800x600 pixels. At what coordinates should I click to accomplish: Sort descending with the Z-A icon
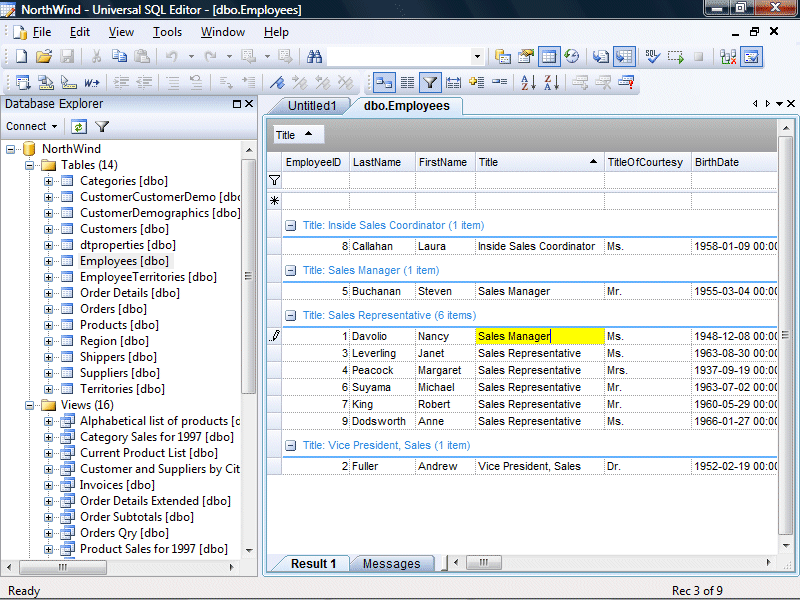point(551,82)
